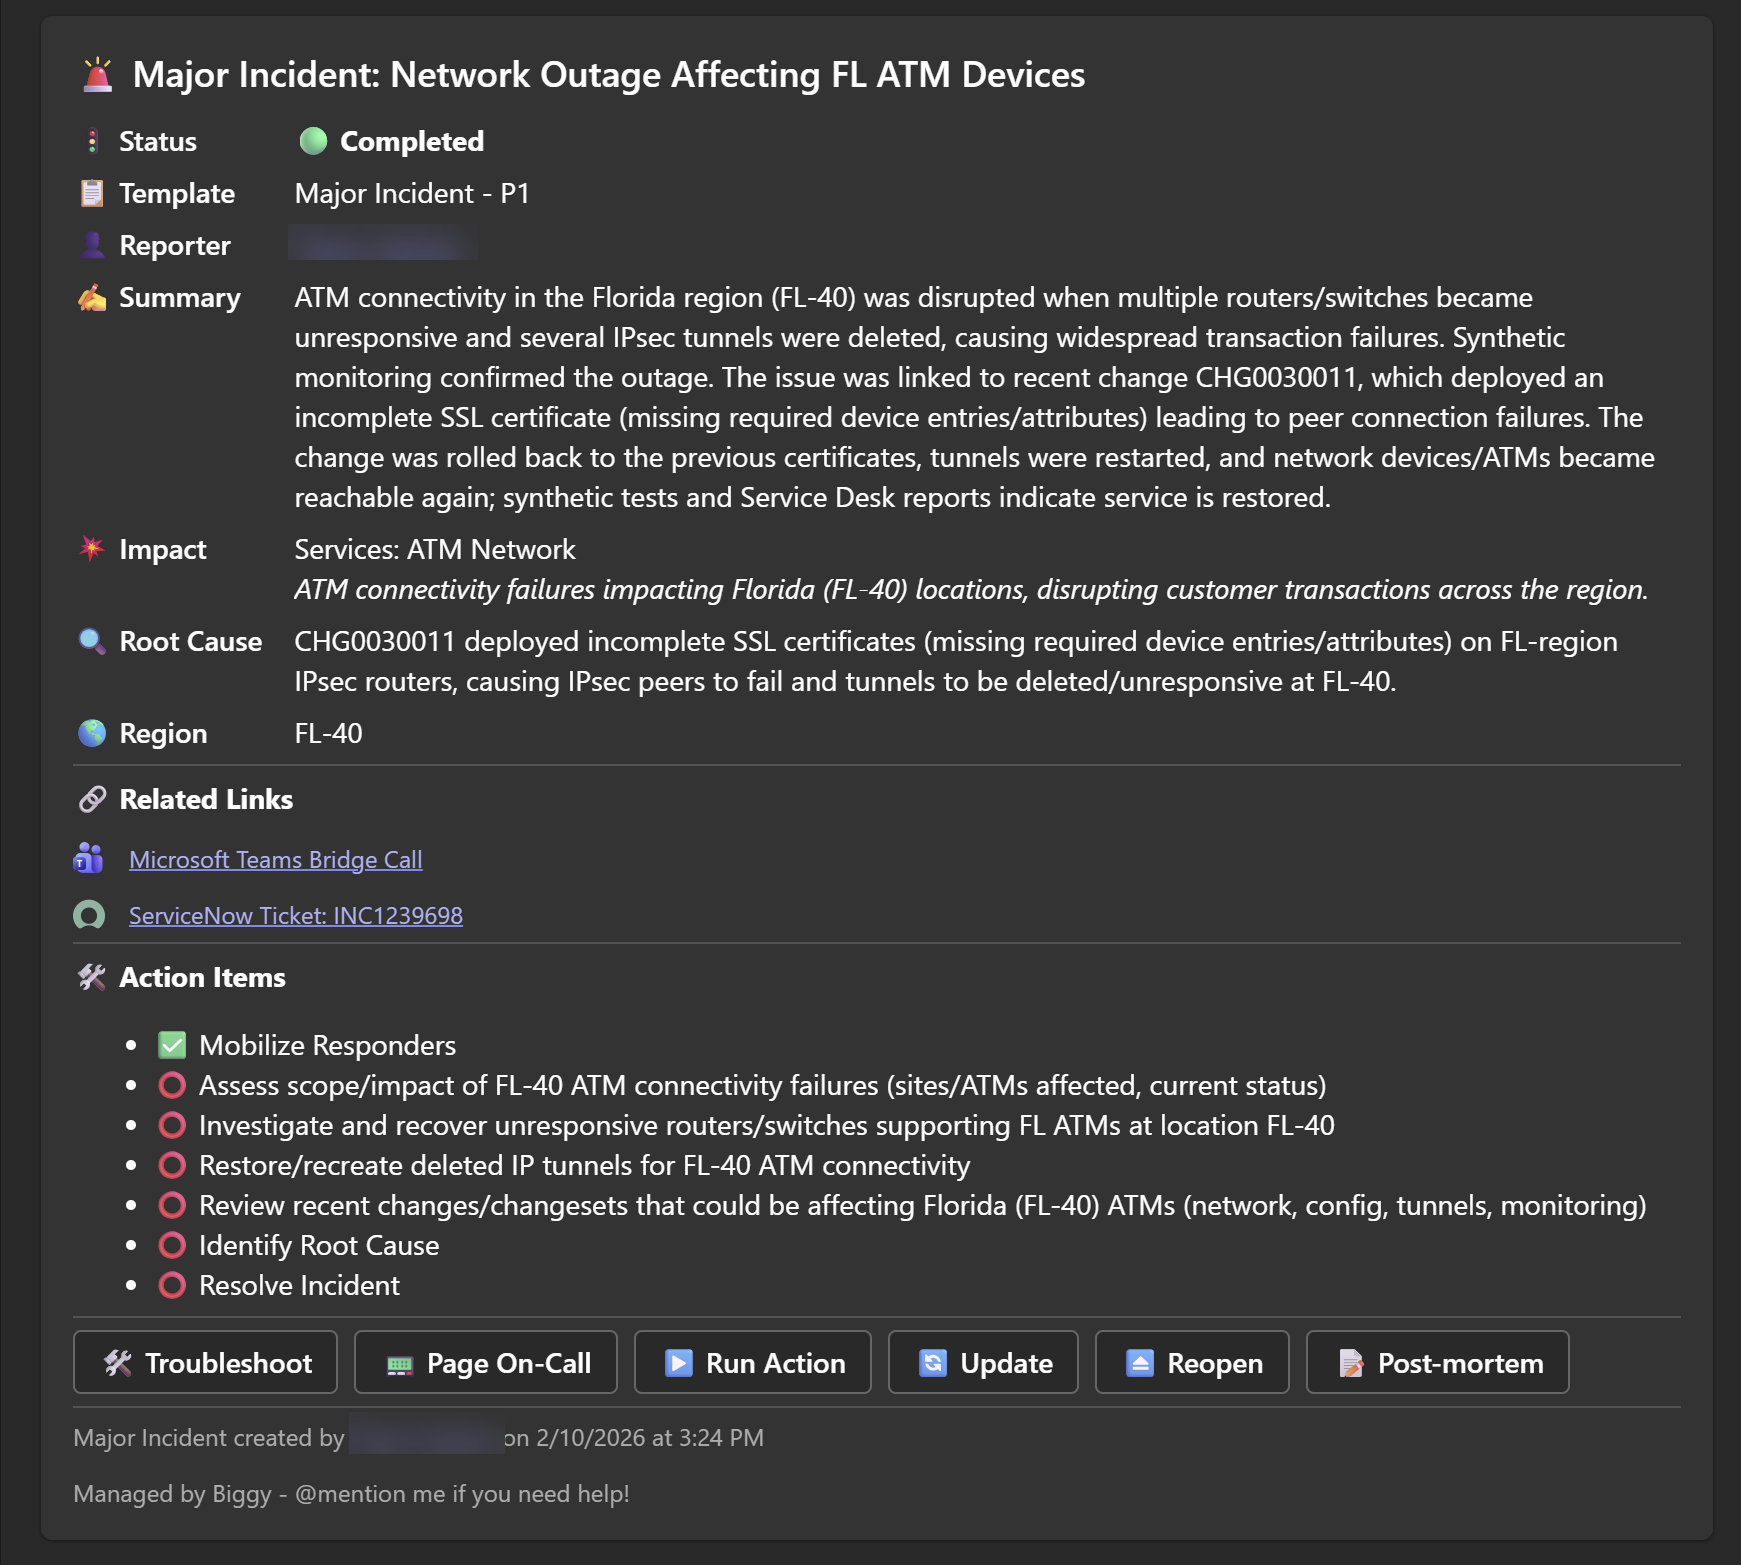Click the magnifier icon beside Root Cause
Image resolution: width=1741 pixels, height=1565 pixels.
pos(92,641)
